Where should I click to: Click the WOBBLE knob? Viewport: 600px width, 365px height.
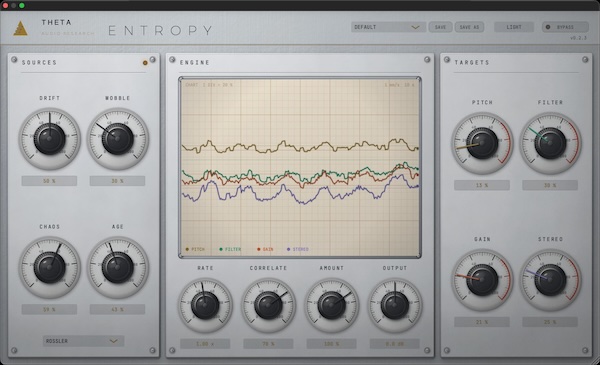click(117, 139)
